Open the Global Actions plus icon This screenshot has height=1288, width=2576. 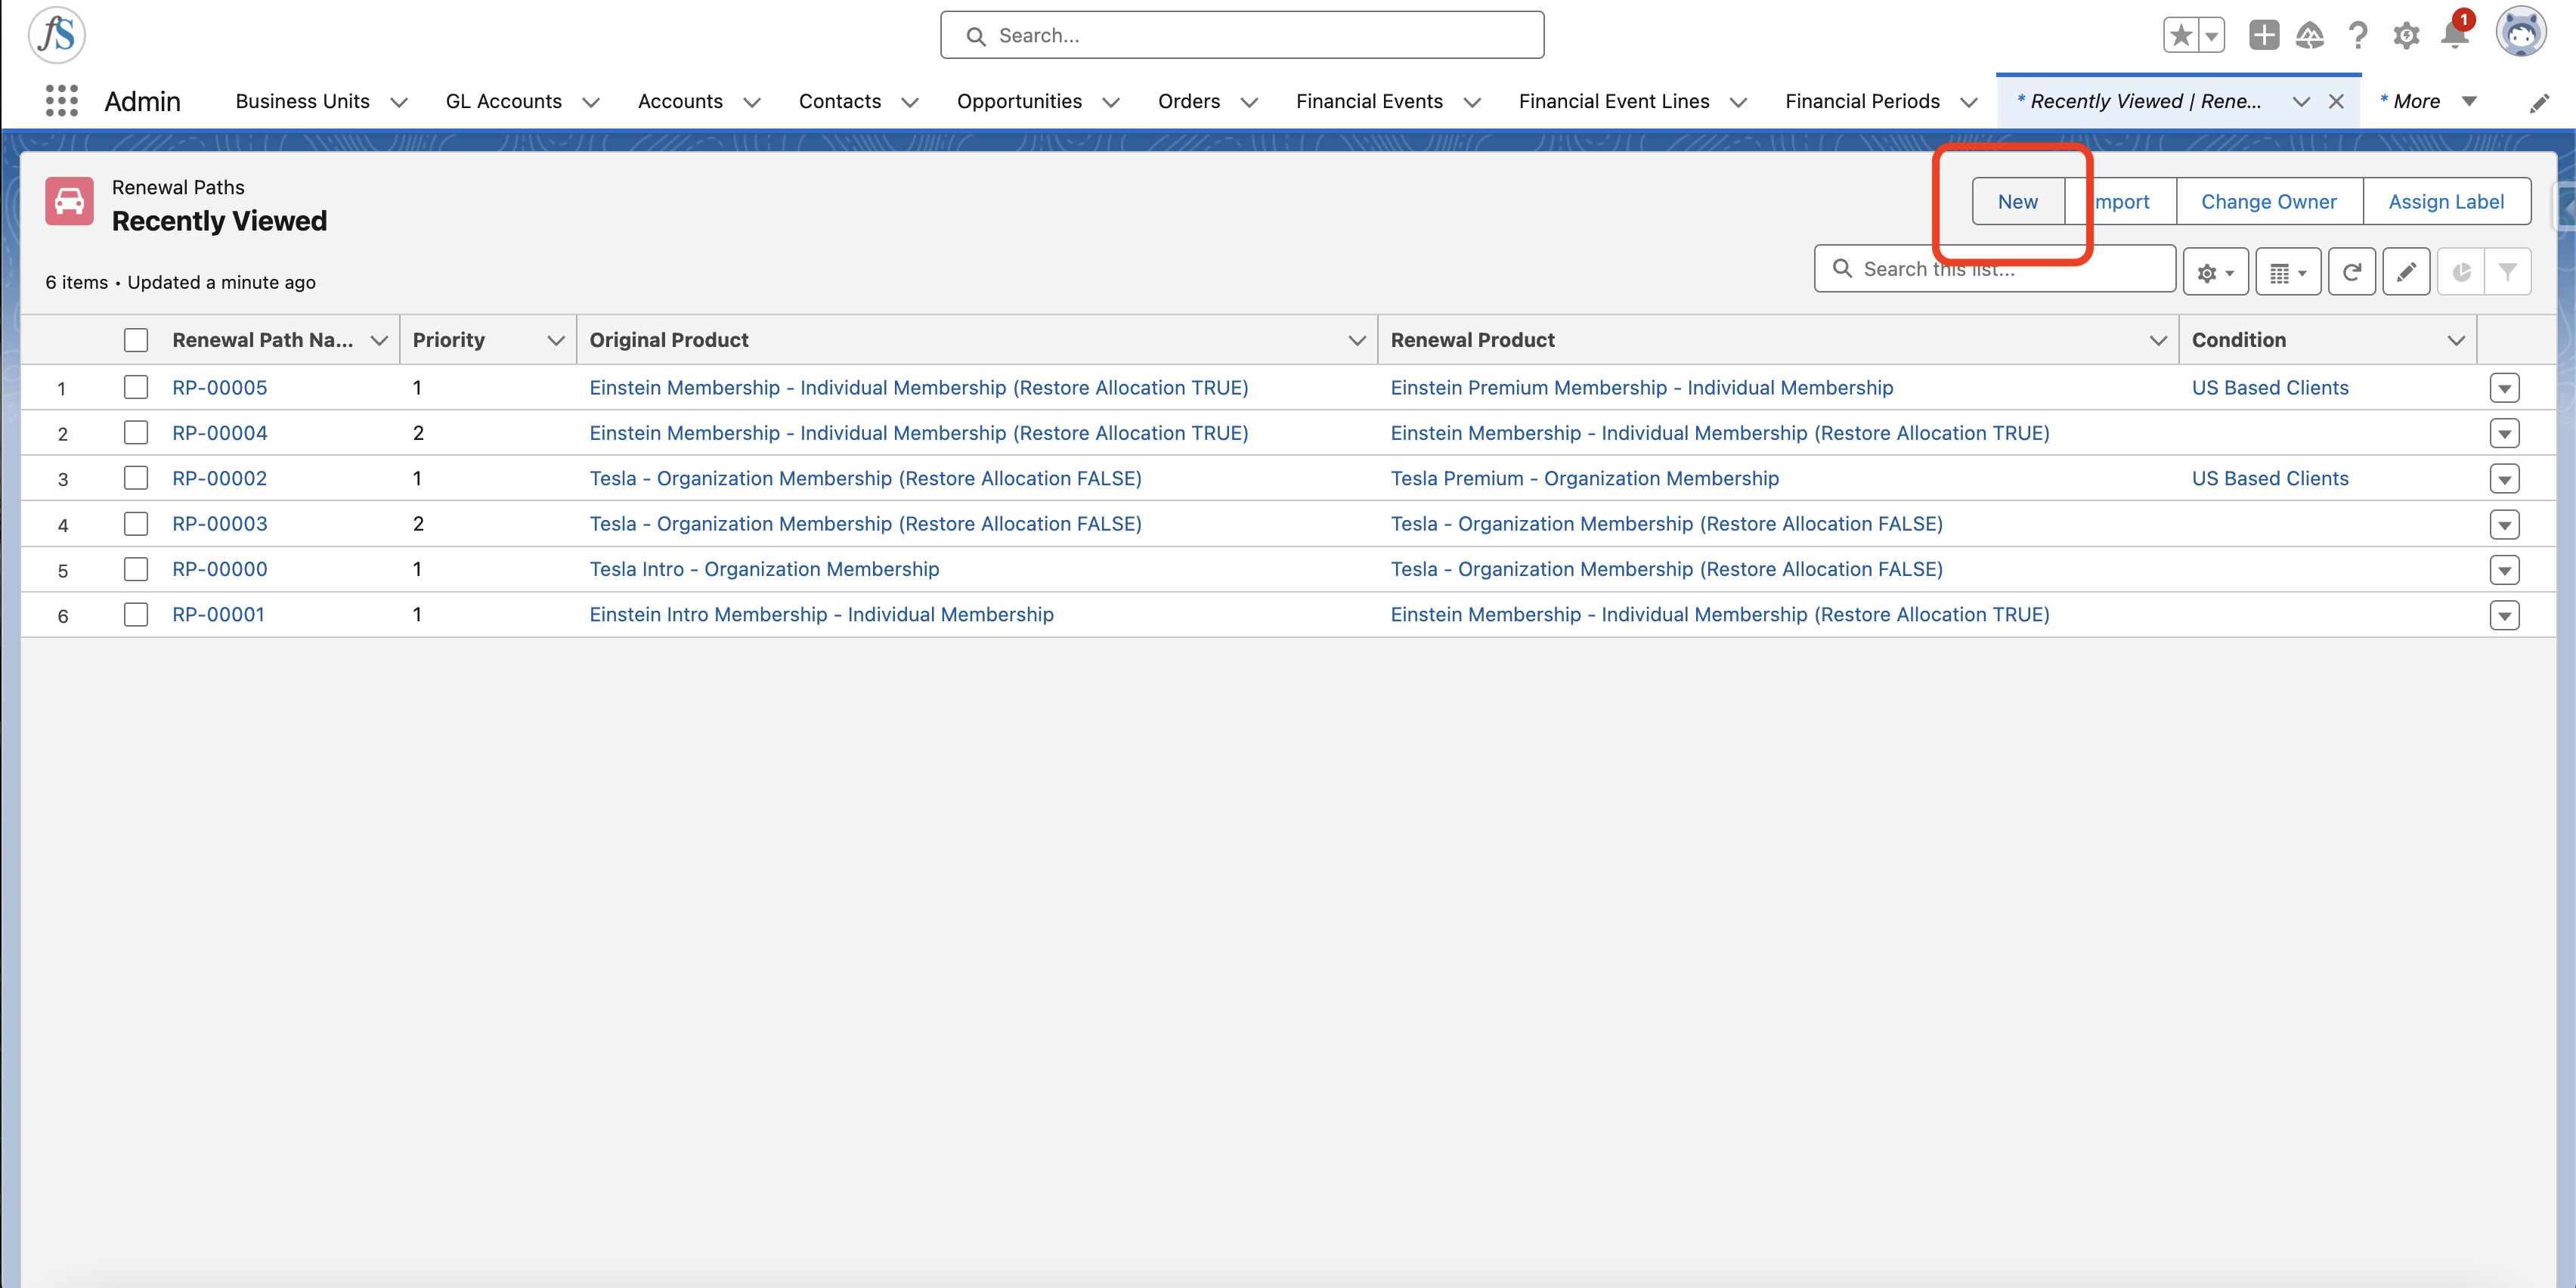click(2264, 36)
